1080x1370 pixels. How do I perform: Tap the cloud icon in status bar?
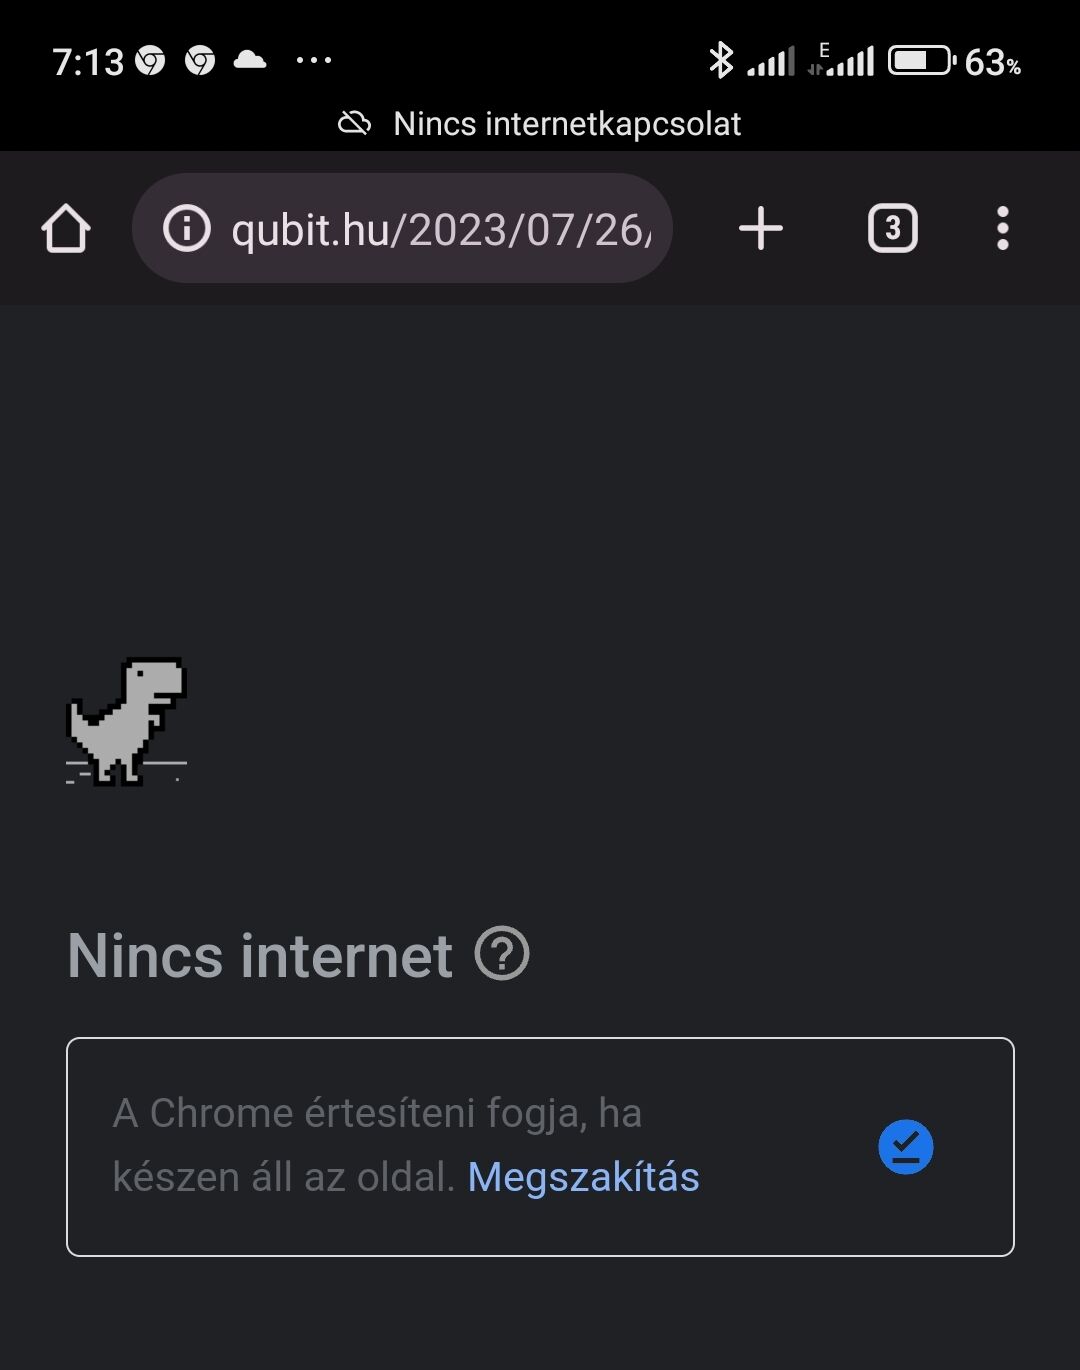tap(250, 61)
